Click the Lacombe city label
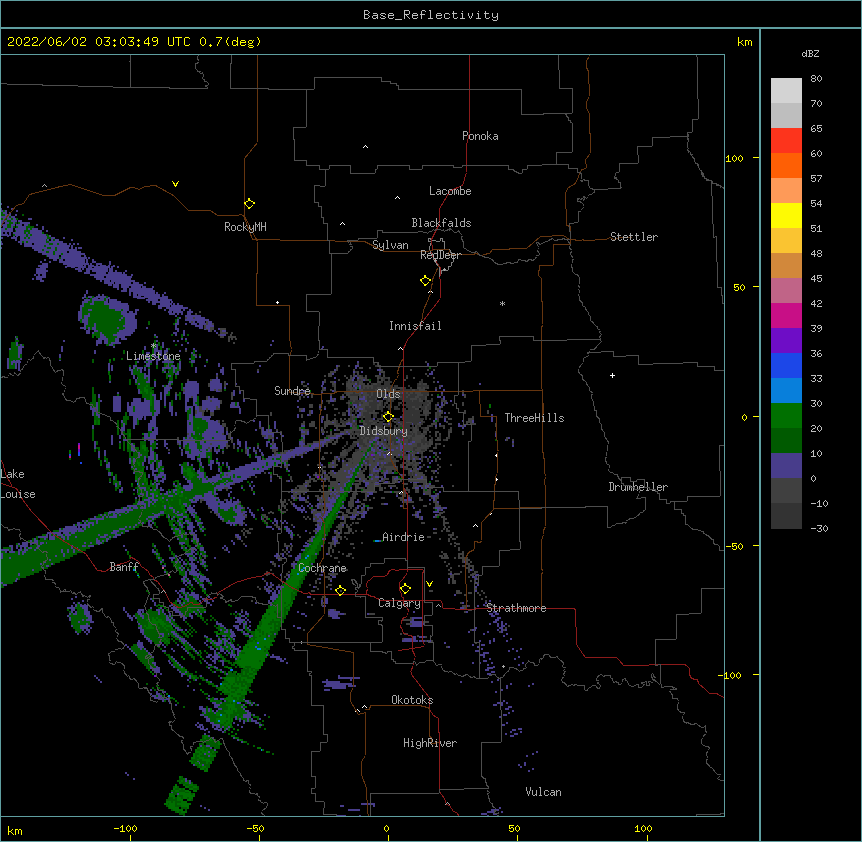Viewport: 862px width, 842px height. point(450,191)
